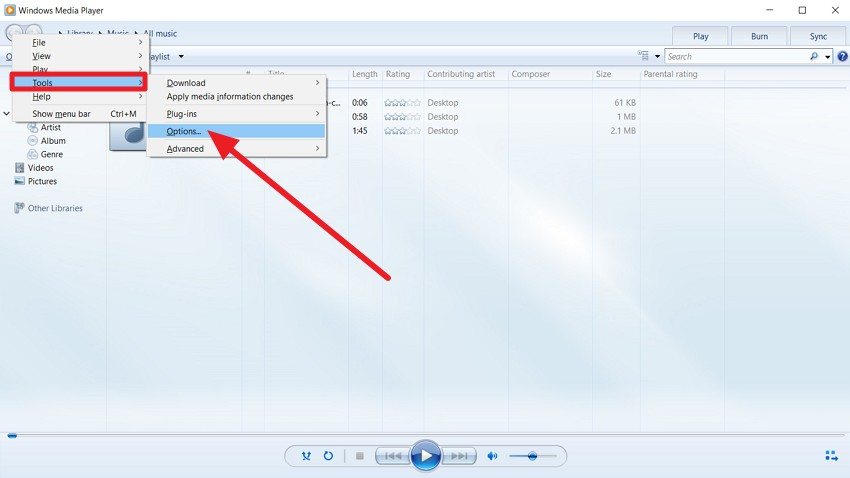The image size is (850, 478).
Task: Sort by the Length column header
Action: coord(364,74)
